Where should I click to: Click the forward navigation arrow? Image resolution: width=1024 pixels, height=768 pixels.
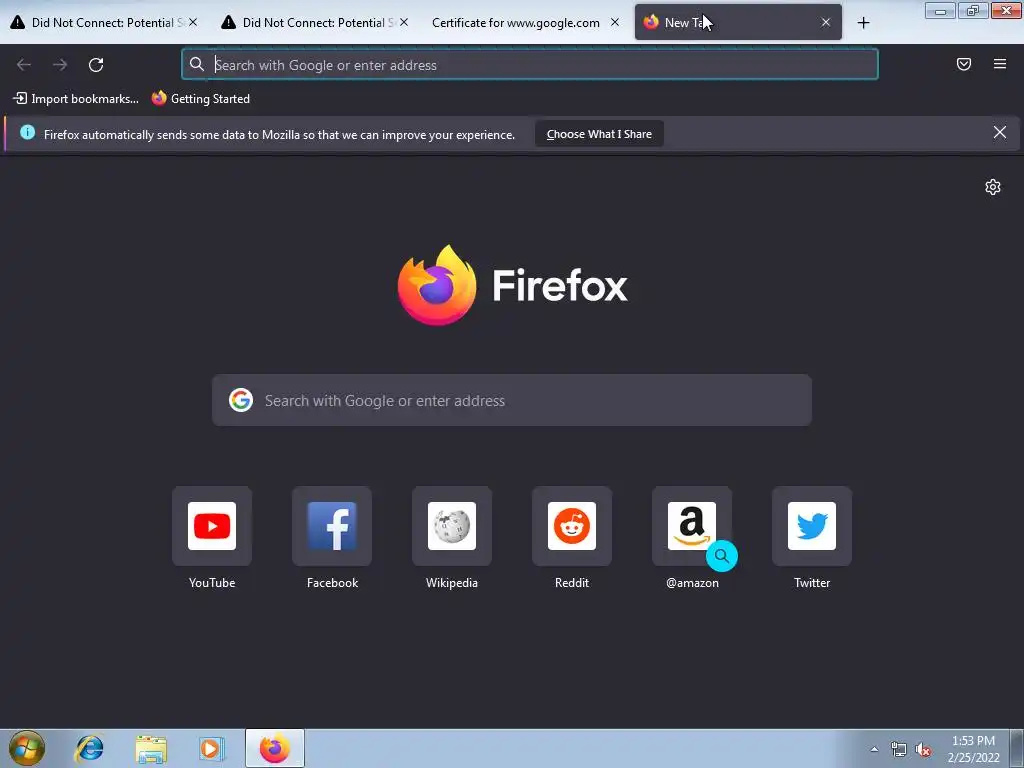[60, 65]
